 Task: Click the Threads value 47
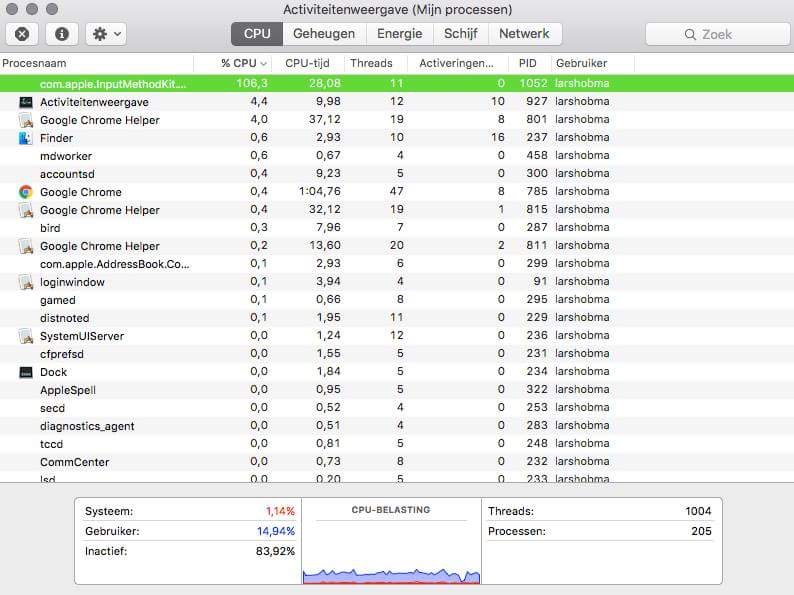[396, 191]
